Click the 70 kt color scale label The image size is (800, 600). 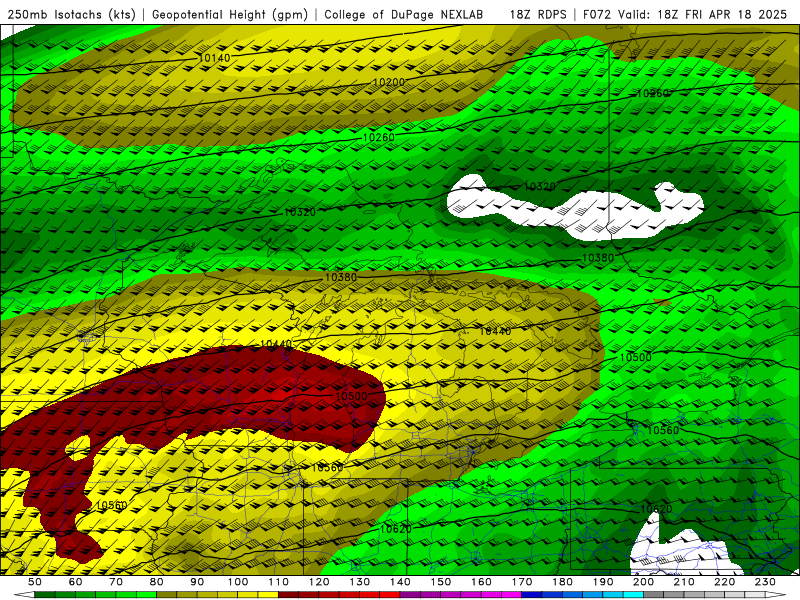(x=116, y=582)
